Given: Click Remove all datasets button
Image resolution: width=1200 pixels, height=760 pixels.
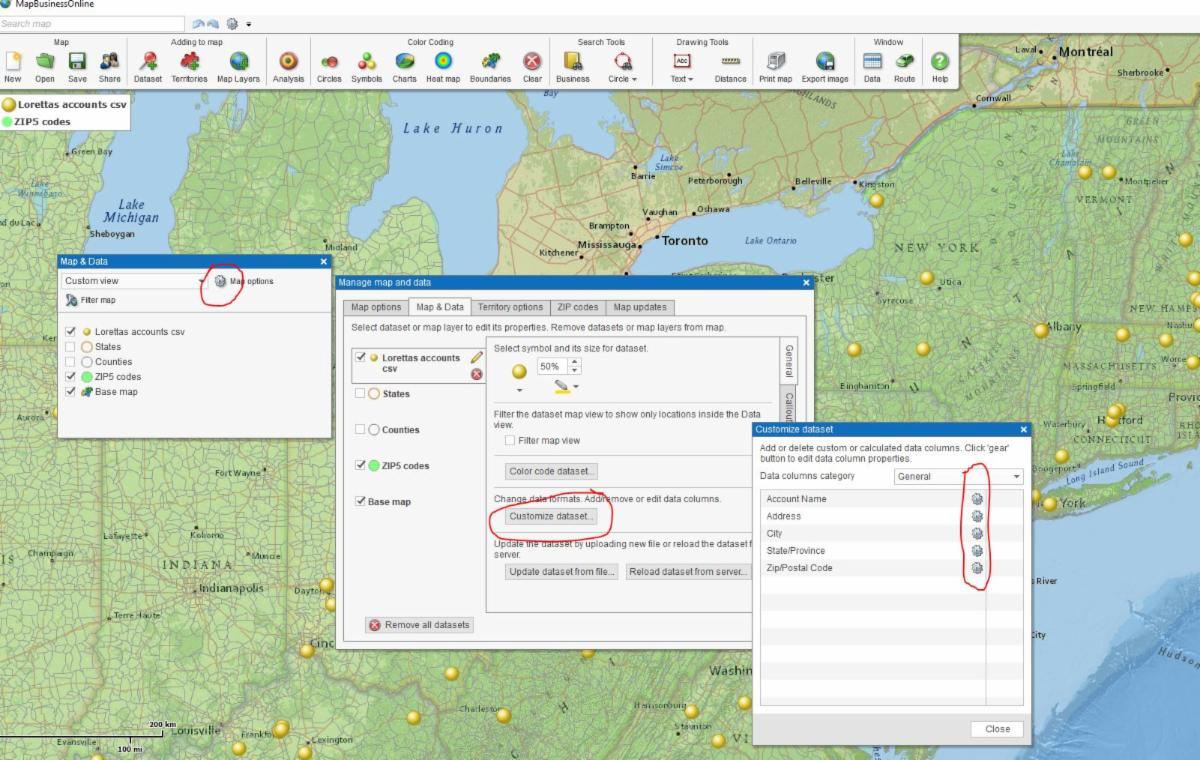Looking at the screenshot, I should tap(419, 625).
